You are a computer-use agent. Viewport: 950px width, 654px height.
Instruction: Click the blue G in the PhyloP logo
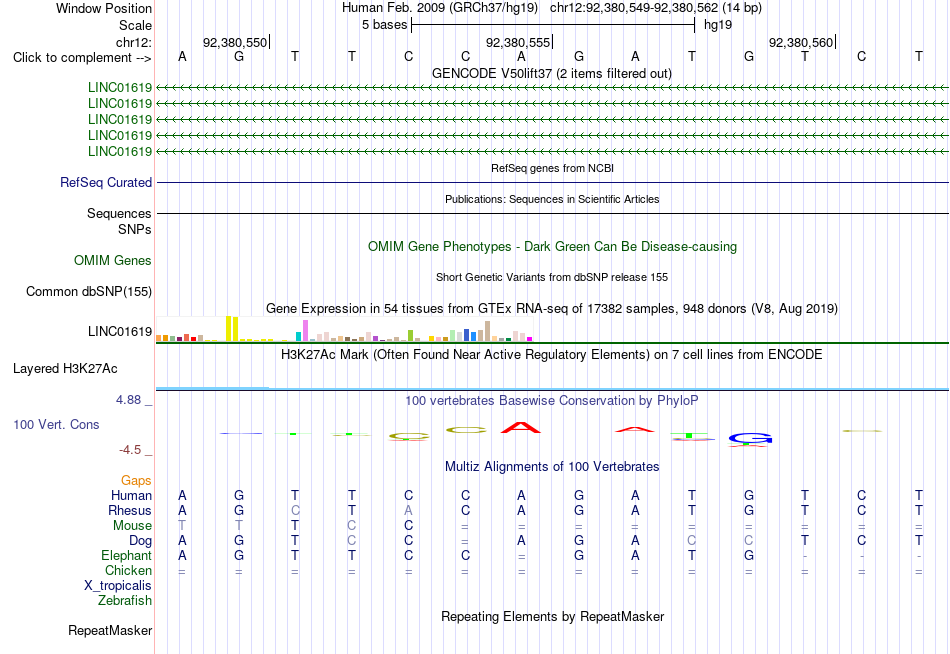pyautogui.click(x=750, y=438)
